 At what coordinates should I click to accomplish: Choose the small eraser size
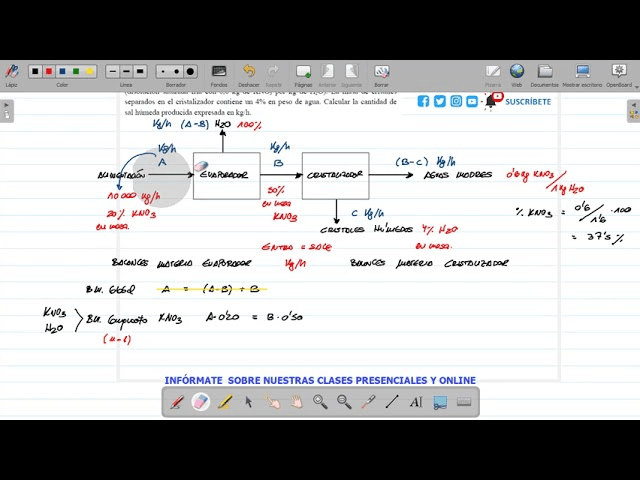coord(163,71)
